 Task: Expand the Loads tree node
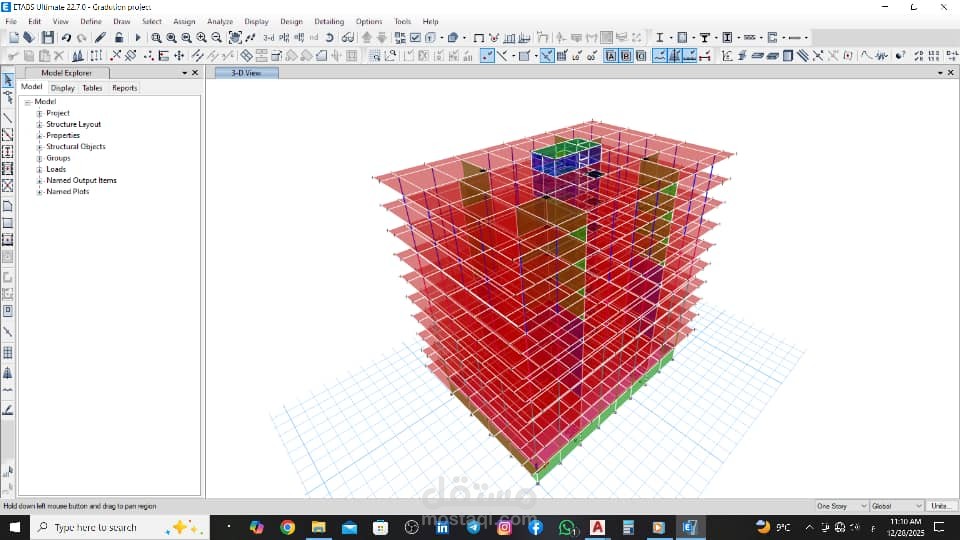pos(39,170)
